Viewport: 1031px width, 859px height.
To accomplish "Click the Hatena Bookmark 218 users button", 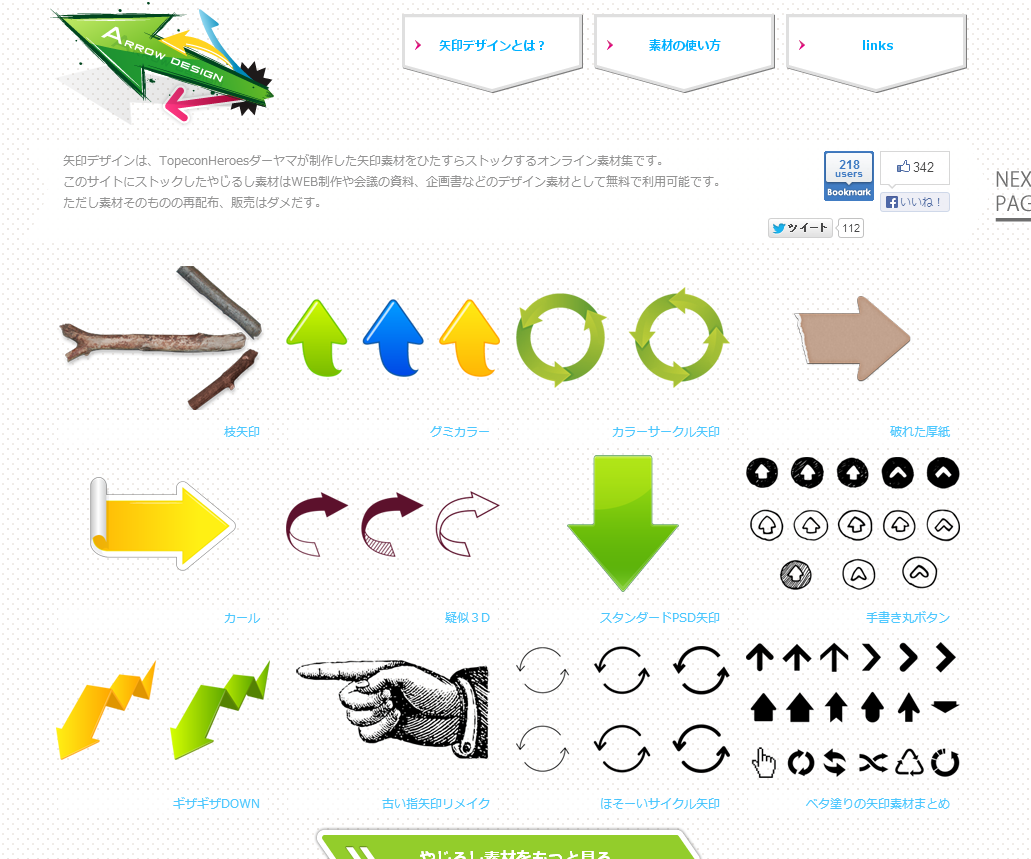I will [848, 176].
